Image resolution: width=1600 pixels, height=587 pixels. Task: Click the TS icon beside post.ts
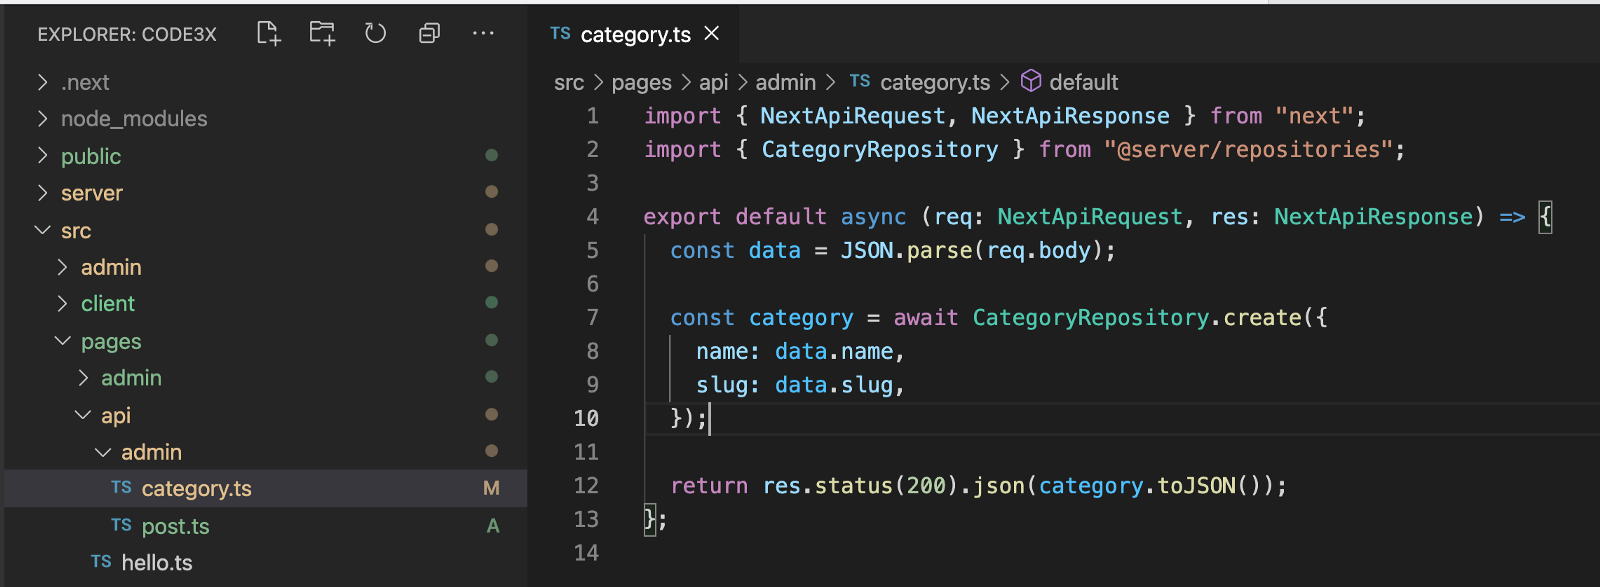pyautogui.click(x=121, y=525)
